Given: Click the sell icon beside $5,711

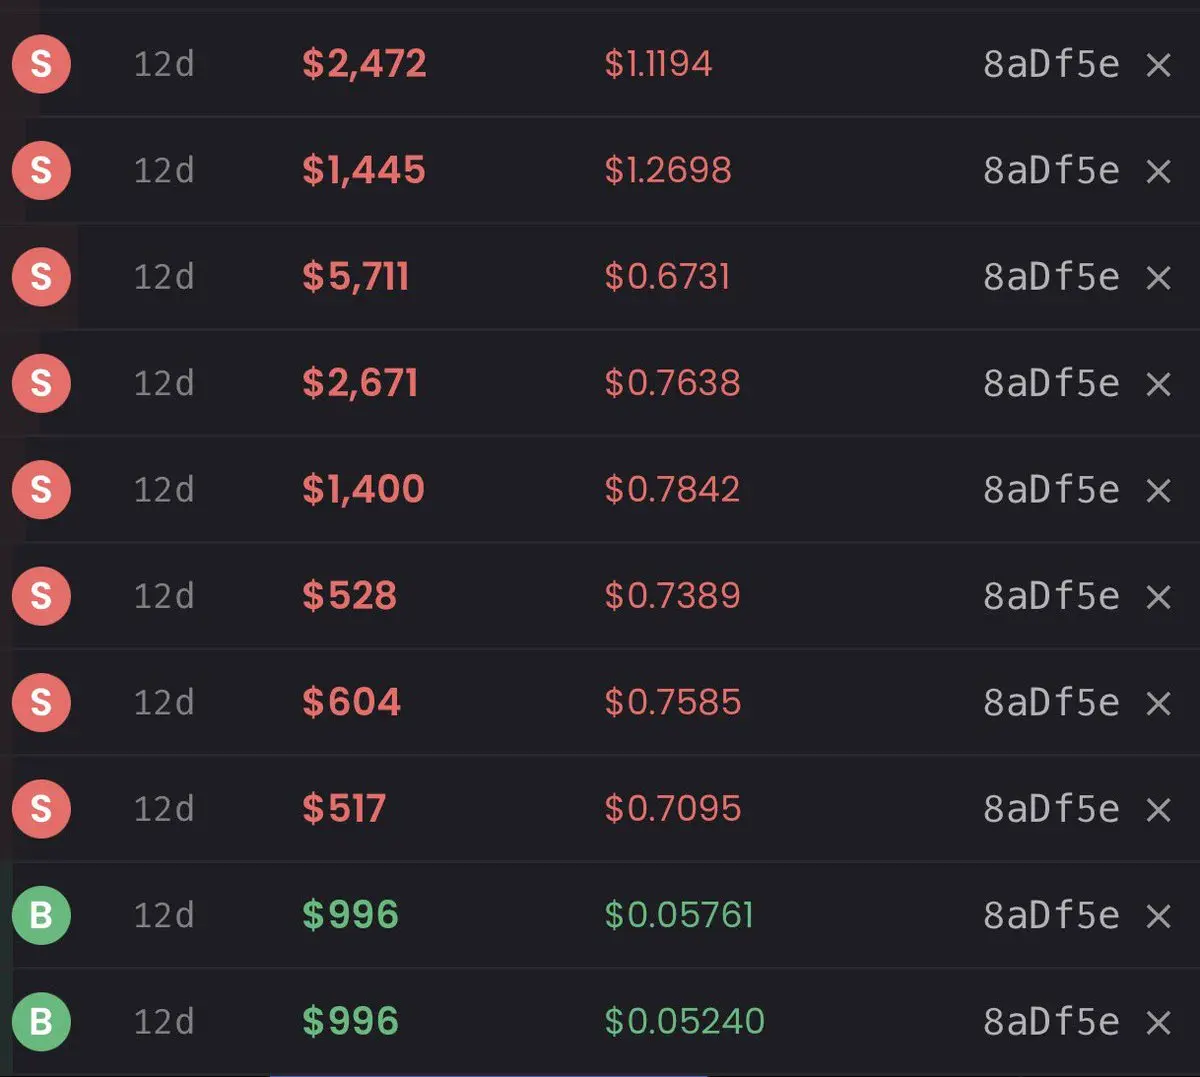Looking at the screenshot, I should (x=41, y=277).
